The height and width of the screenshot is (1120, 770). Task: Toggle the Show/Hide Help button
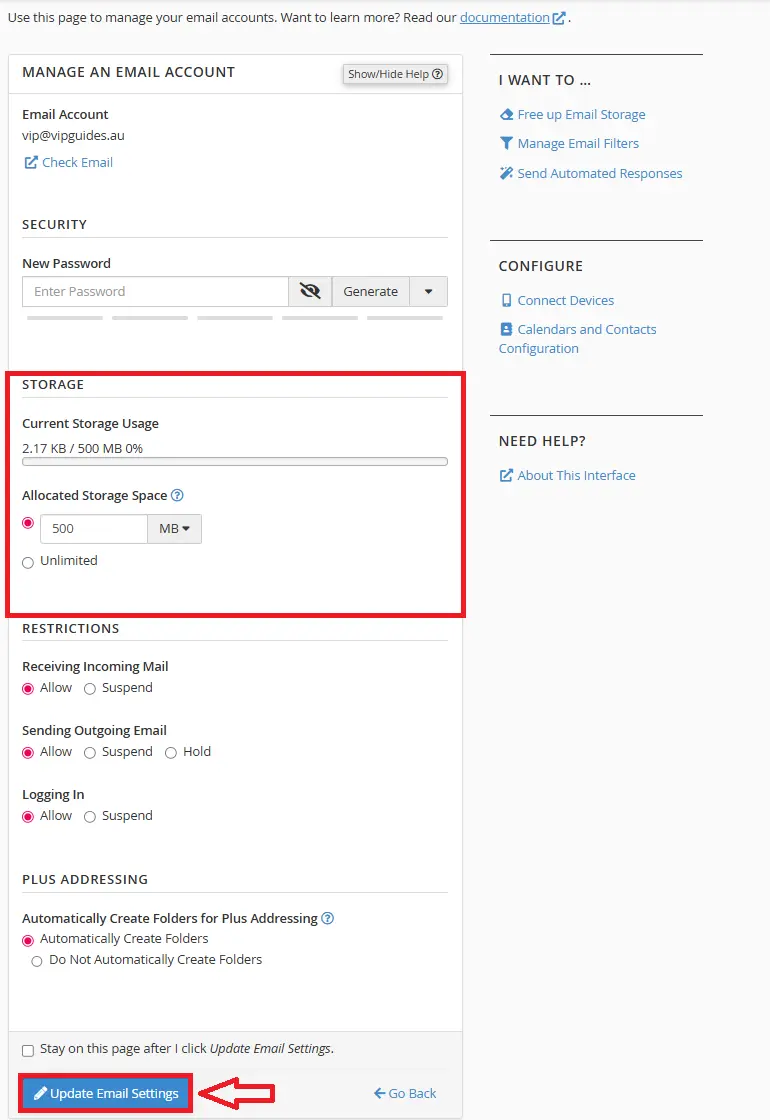click(395, 74)
